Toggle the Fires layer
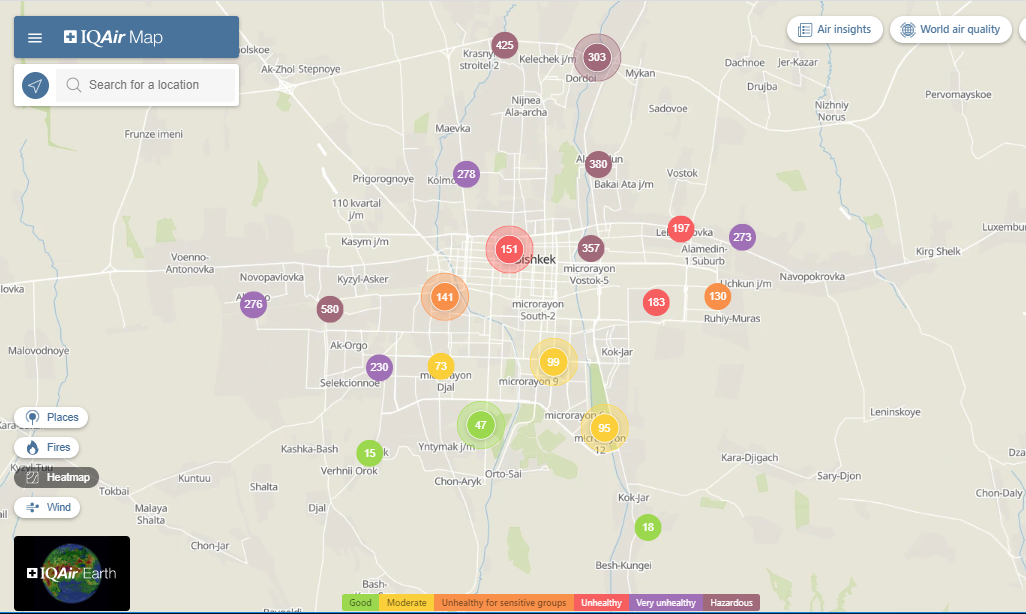Viewport: 1026px width, 614px height. tap(47, 447)
